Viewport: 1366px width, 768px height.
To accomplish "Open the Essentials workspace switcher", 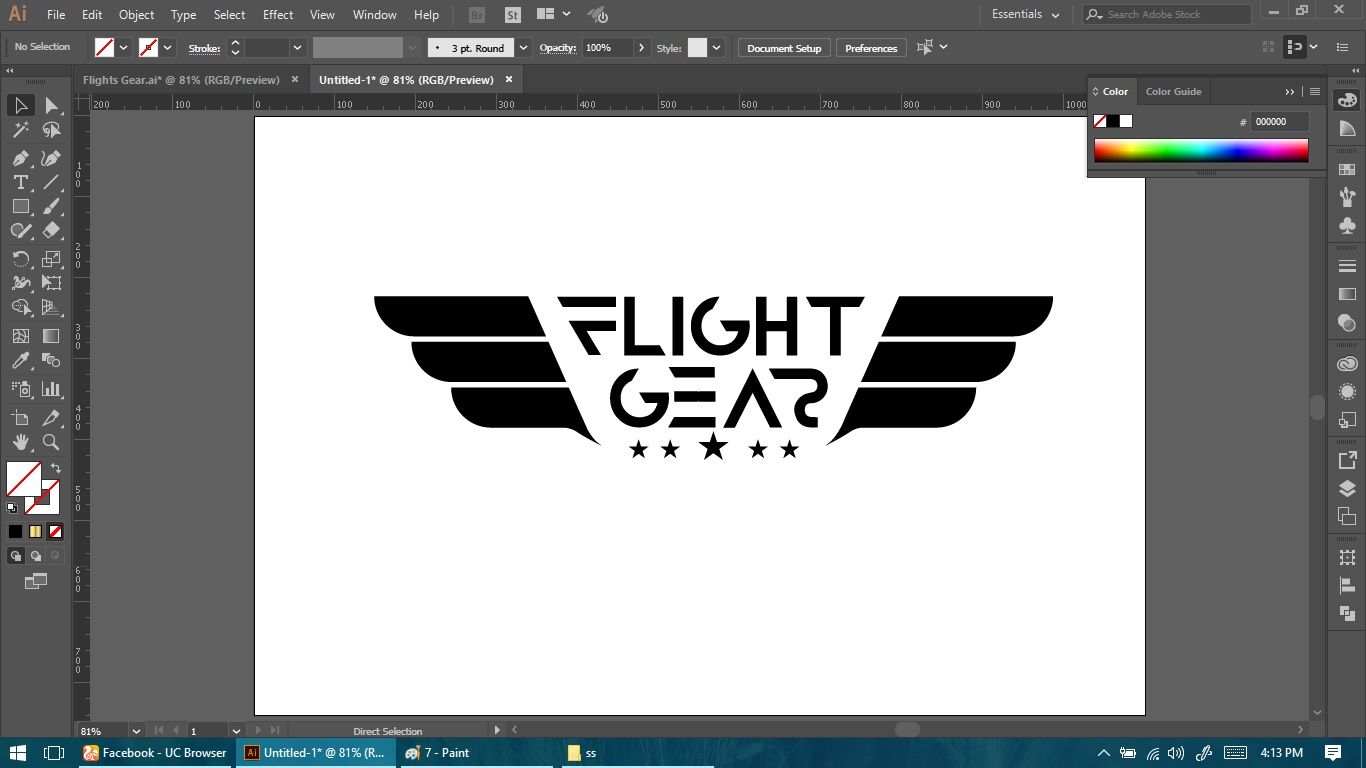I will 1025,14.
